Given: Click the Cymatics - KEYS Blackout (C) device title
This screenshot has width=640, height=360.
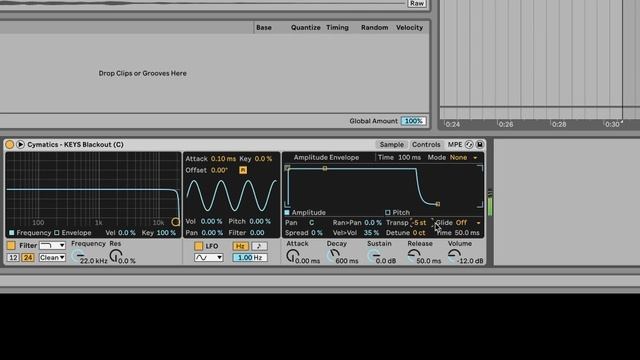Looking at the screenshot, I should (76, 144).
